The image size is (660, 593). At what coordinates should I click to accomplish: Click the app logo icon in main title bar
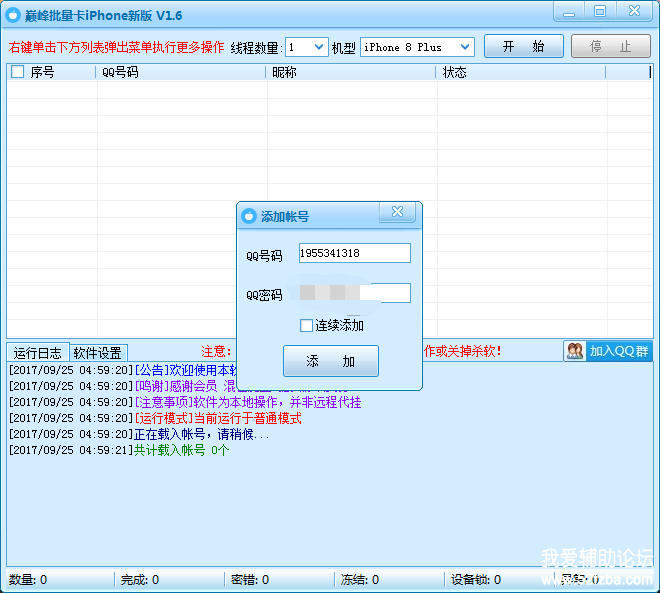(x=13, y=15)
